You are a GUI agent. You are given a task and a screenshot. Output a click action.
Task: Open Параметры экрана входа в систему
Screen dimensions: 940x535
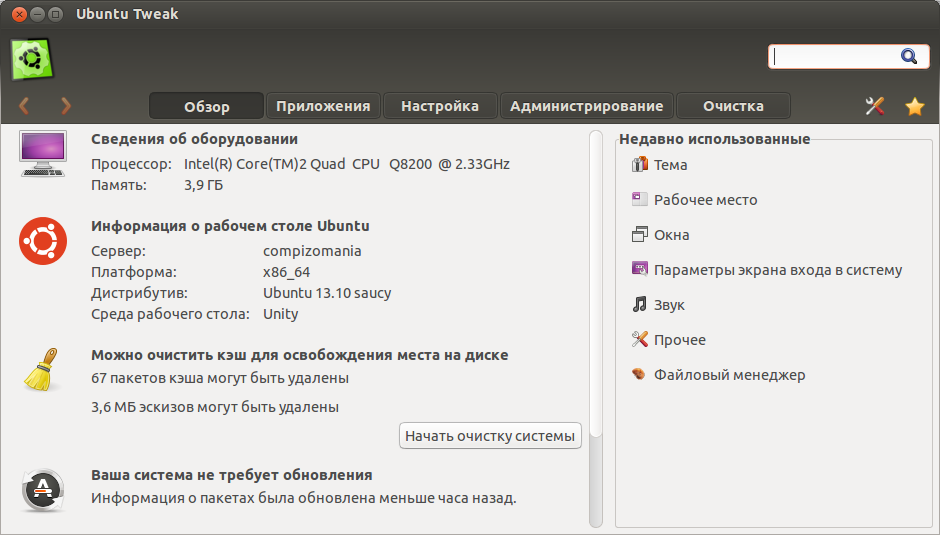click(x=778, y=270)
